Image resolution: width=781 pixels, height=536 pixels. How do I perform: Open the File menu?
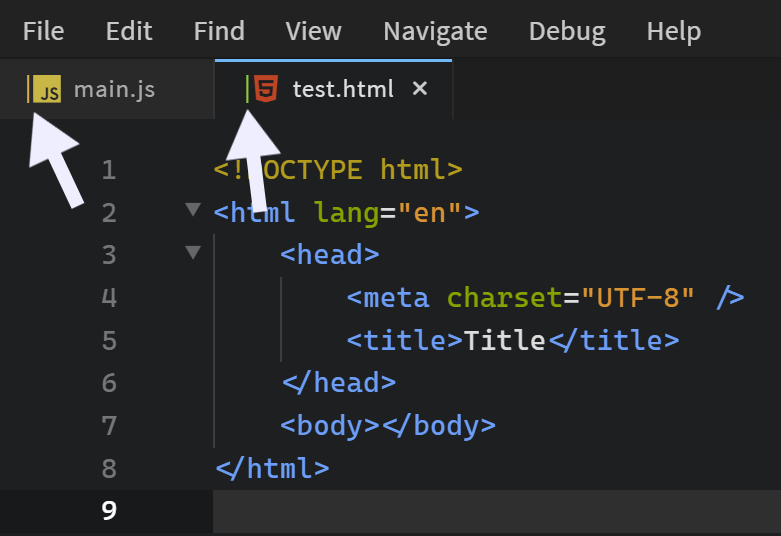(43, 31)
